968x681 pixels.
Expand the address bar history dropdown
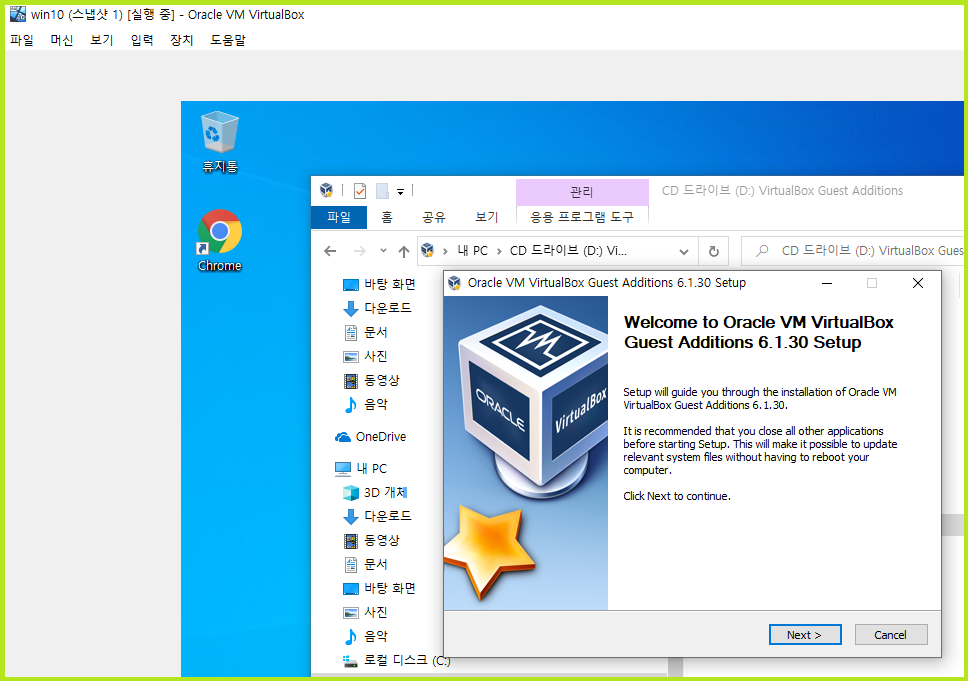pos(684,251)
